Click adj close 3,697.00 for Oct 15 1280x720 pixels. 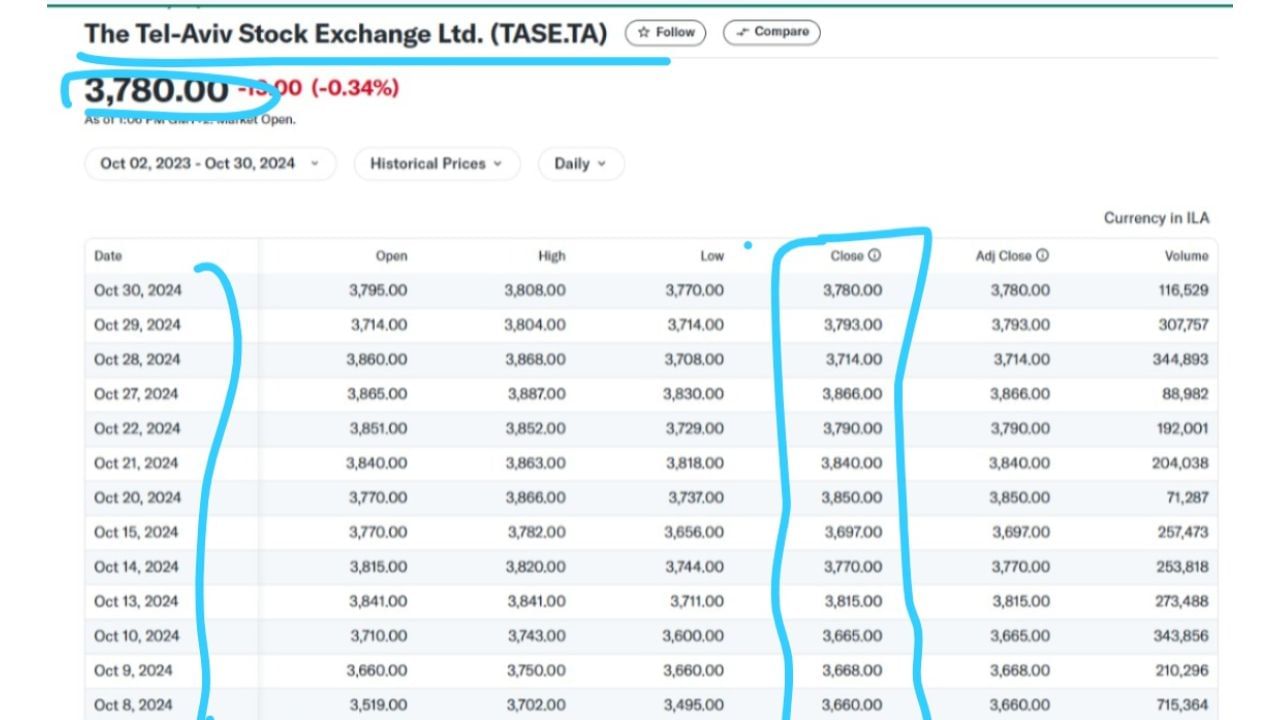click(x=1021, y=532)
